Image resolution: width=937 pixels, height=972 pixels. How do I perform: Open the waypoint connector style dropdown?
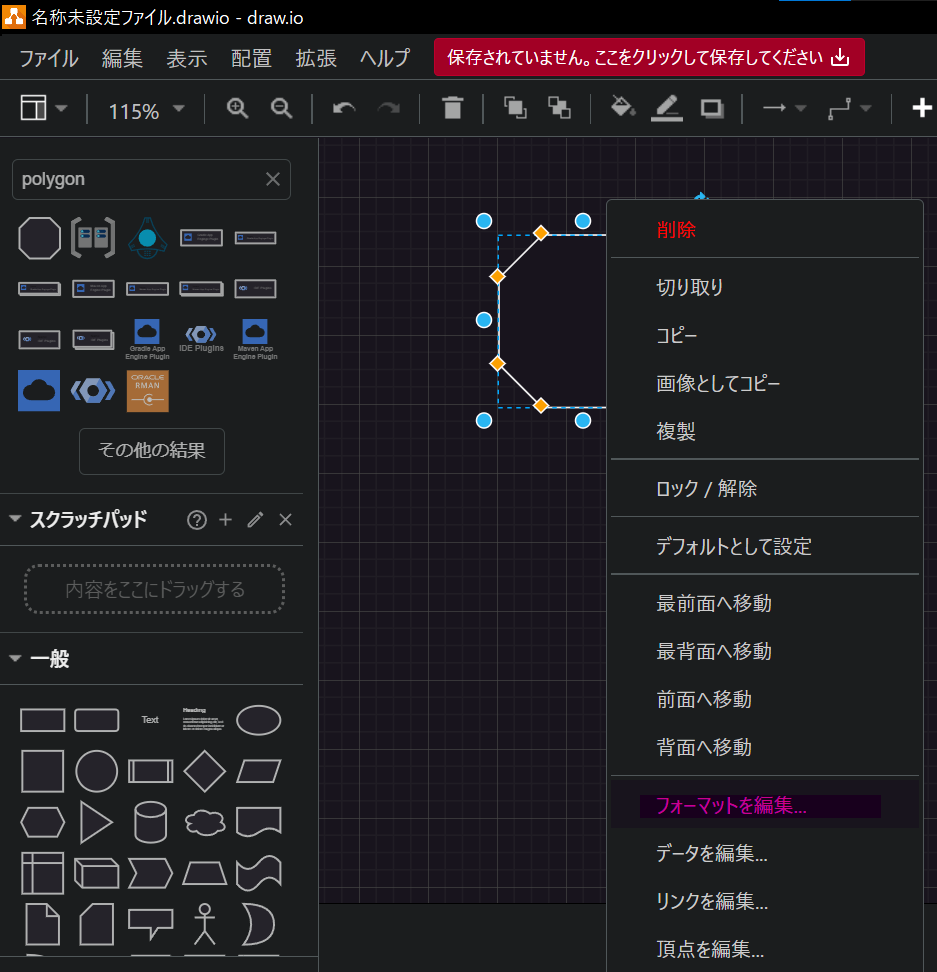click(850, 108)
